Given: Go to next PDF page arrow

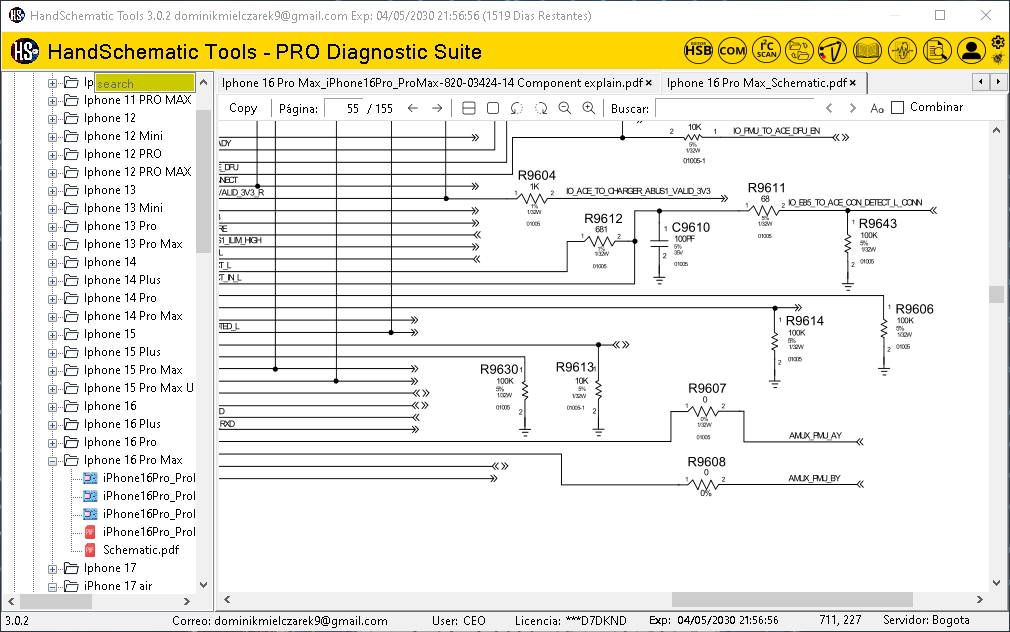Looking at the screenshot, I should pyautogui.click(x=437, y=108).
